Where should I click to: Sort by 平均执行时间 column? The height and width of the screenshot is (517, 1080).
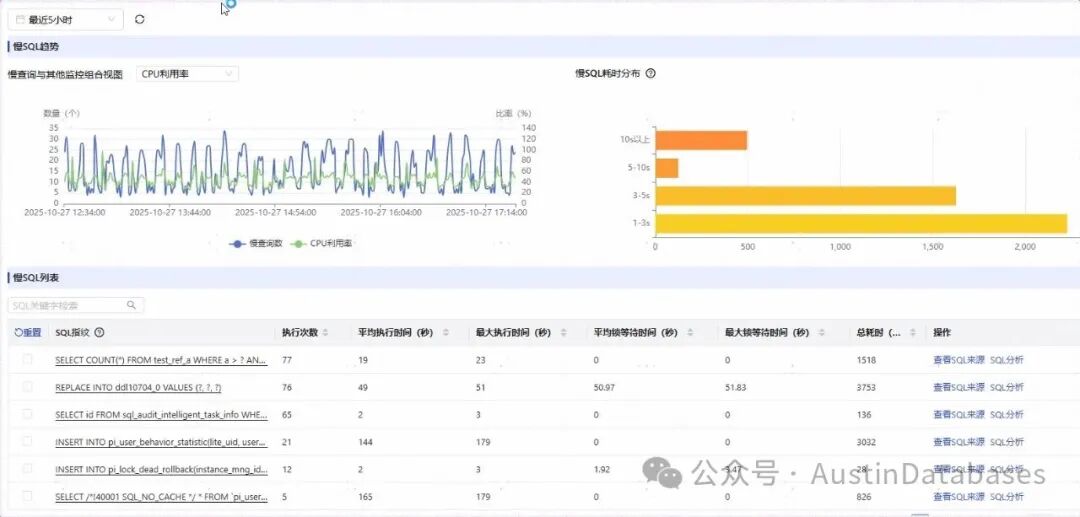click(x=446, y=333)
